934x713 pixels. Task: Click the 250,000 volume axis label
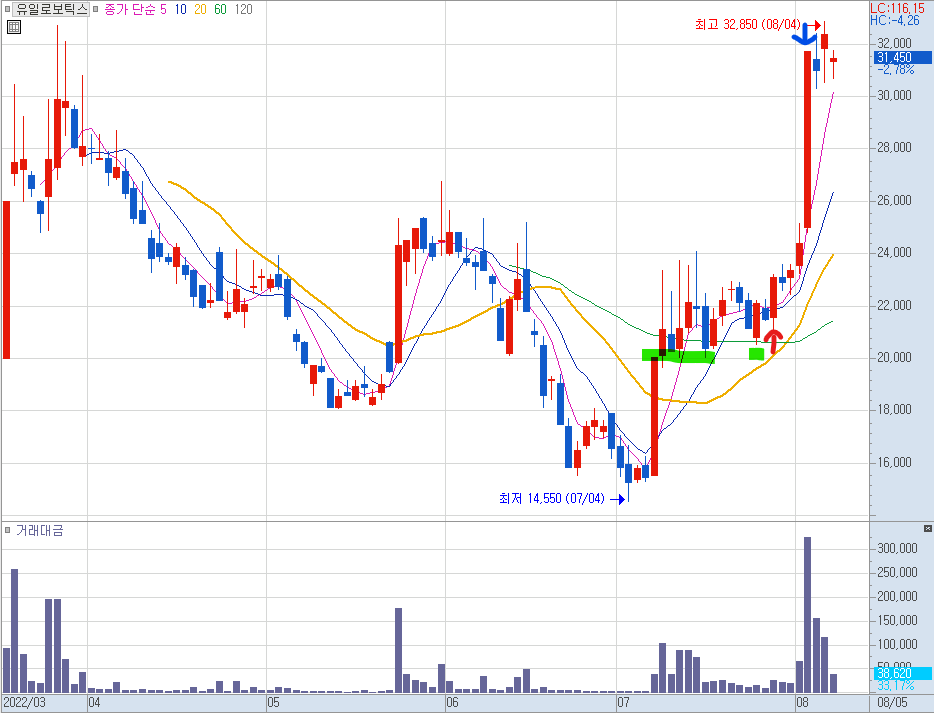tap(897, 572)
